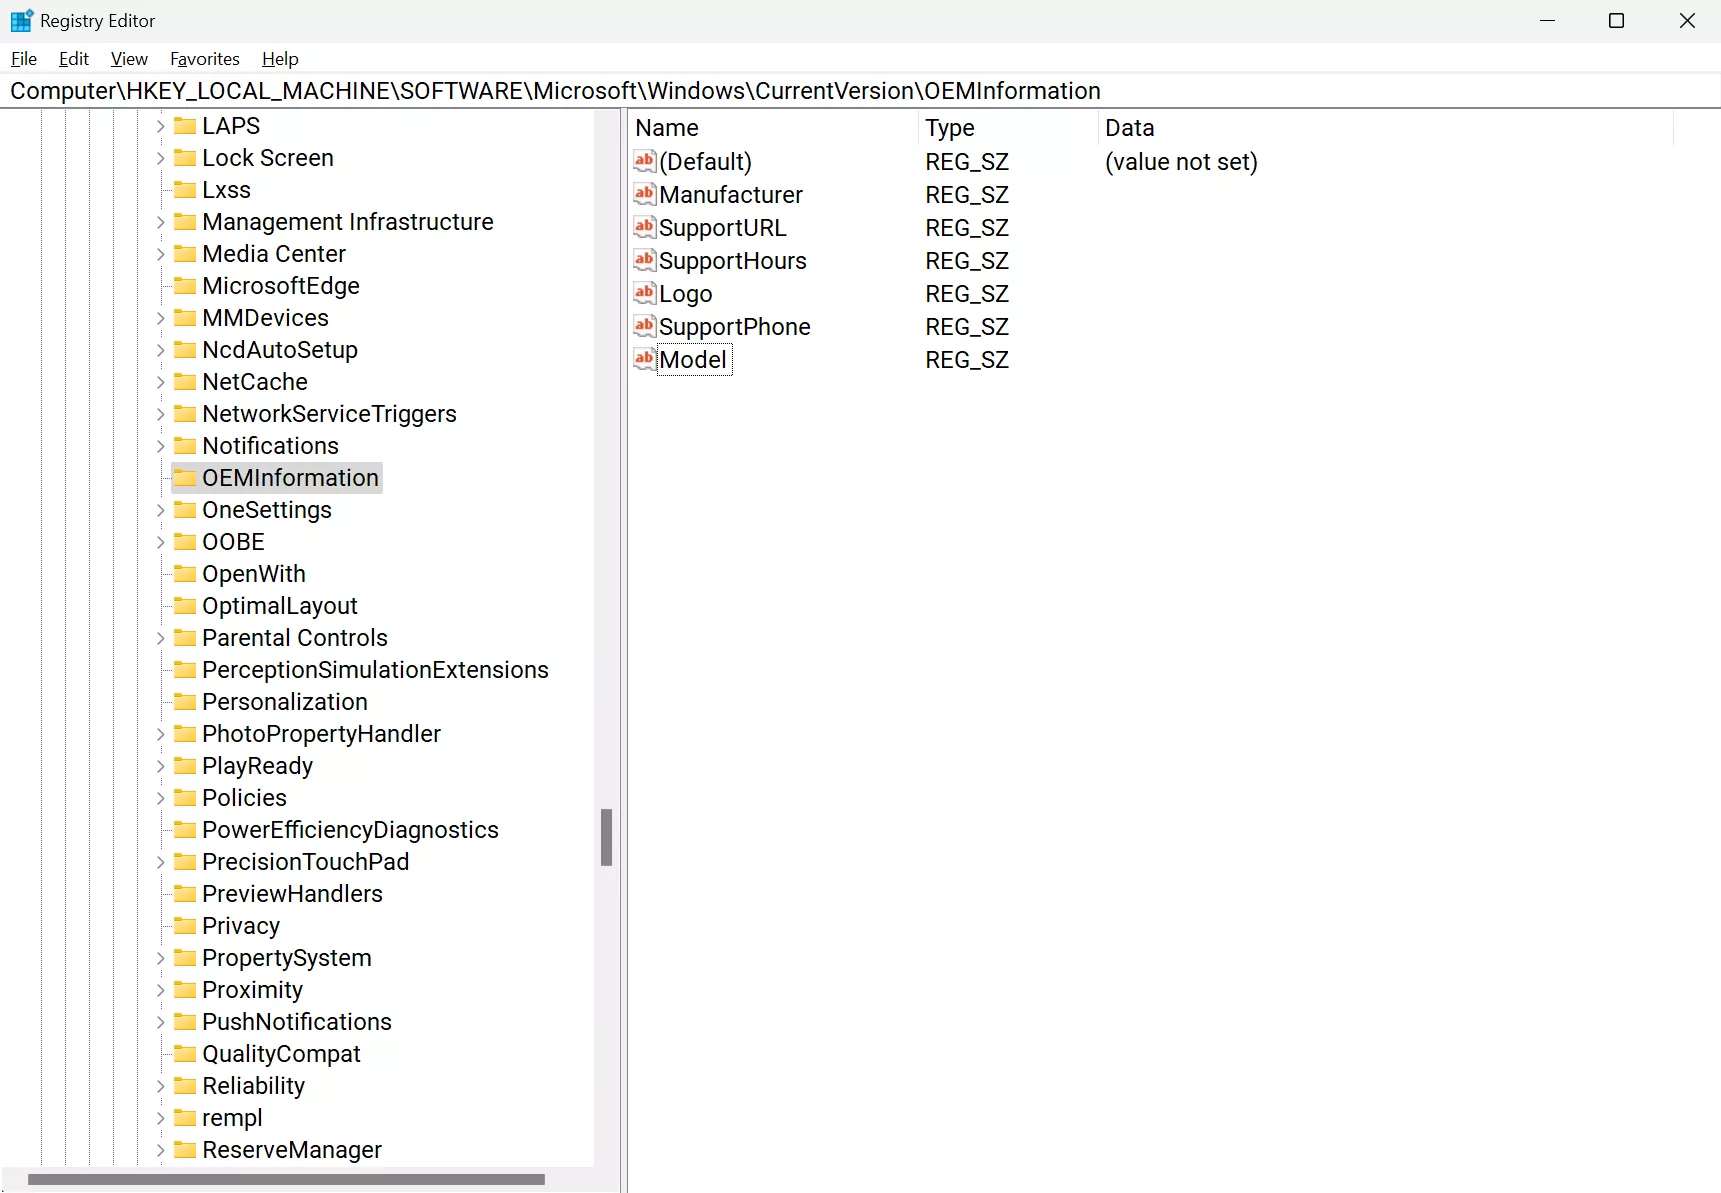1721x1193 pixels.
Task: Click the PreviewHandlers folder icon
Action: click(185, 893)
